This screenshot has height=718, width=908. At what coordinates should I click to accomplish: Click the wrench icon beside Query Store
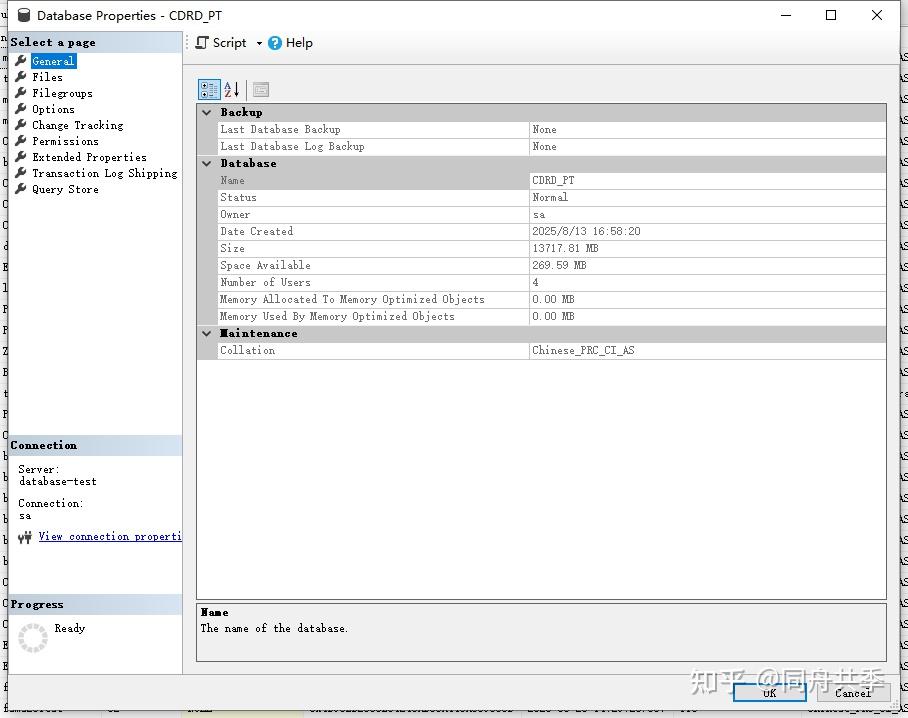21,189
